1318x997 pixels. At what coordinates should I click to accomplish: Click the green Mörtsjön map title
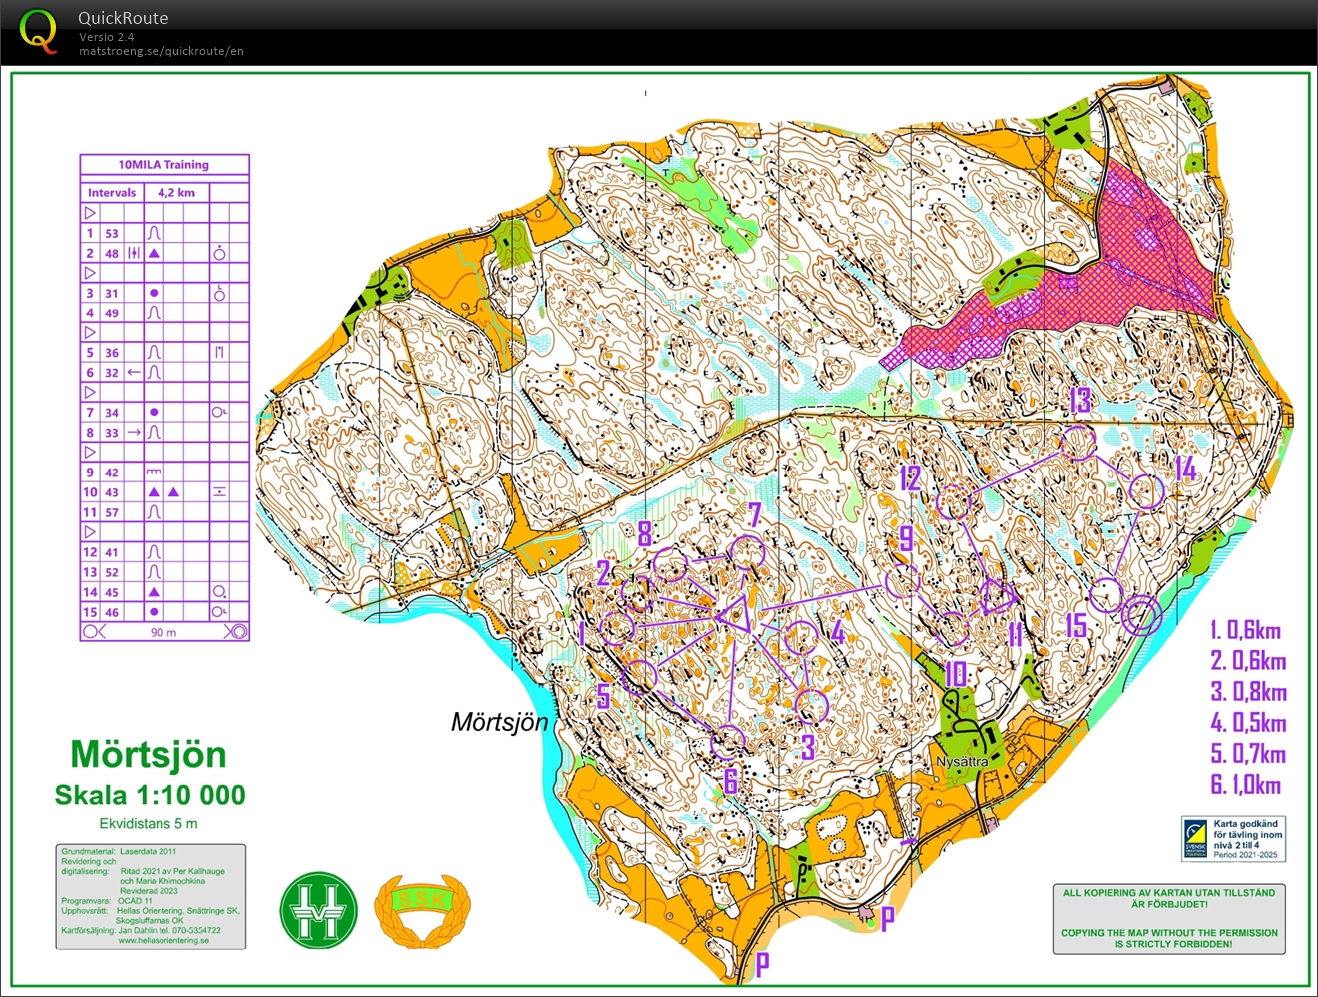[148, 754]
